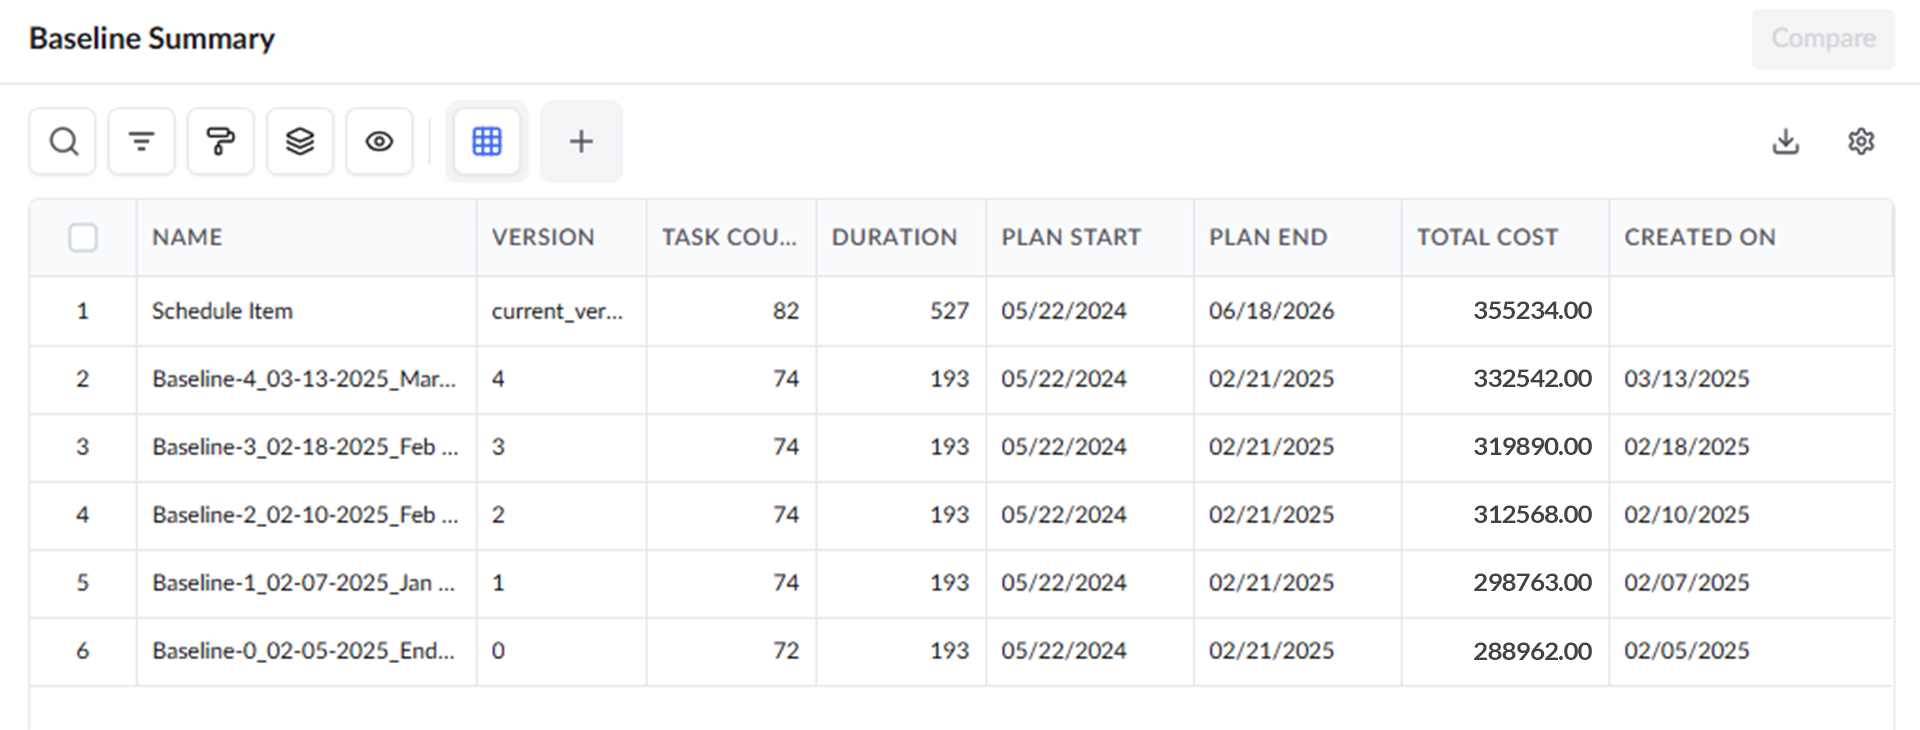Sort by the TOTAL COST column header
The height and width of the screenshot is (730, 1920).
coord(1487,237)
